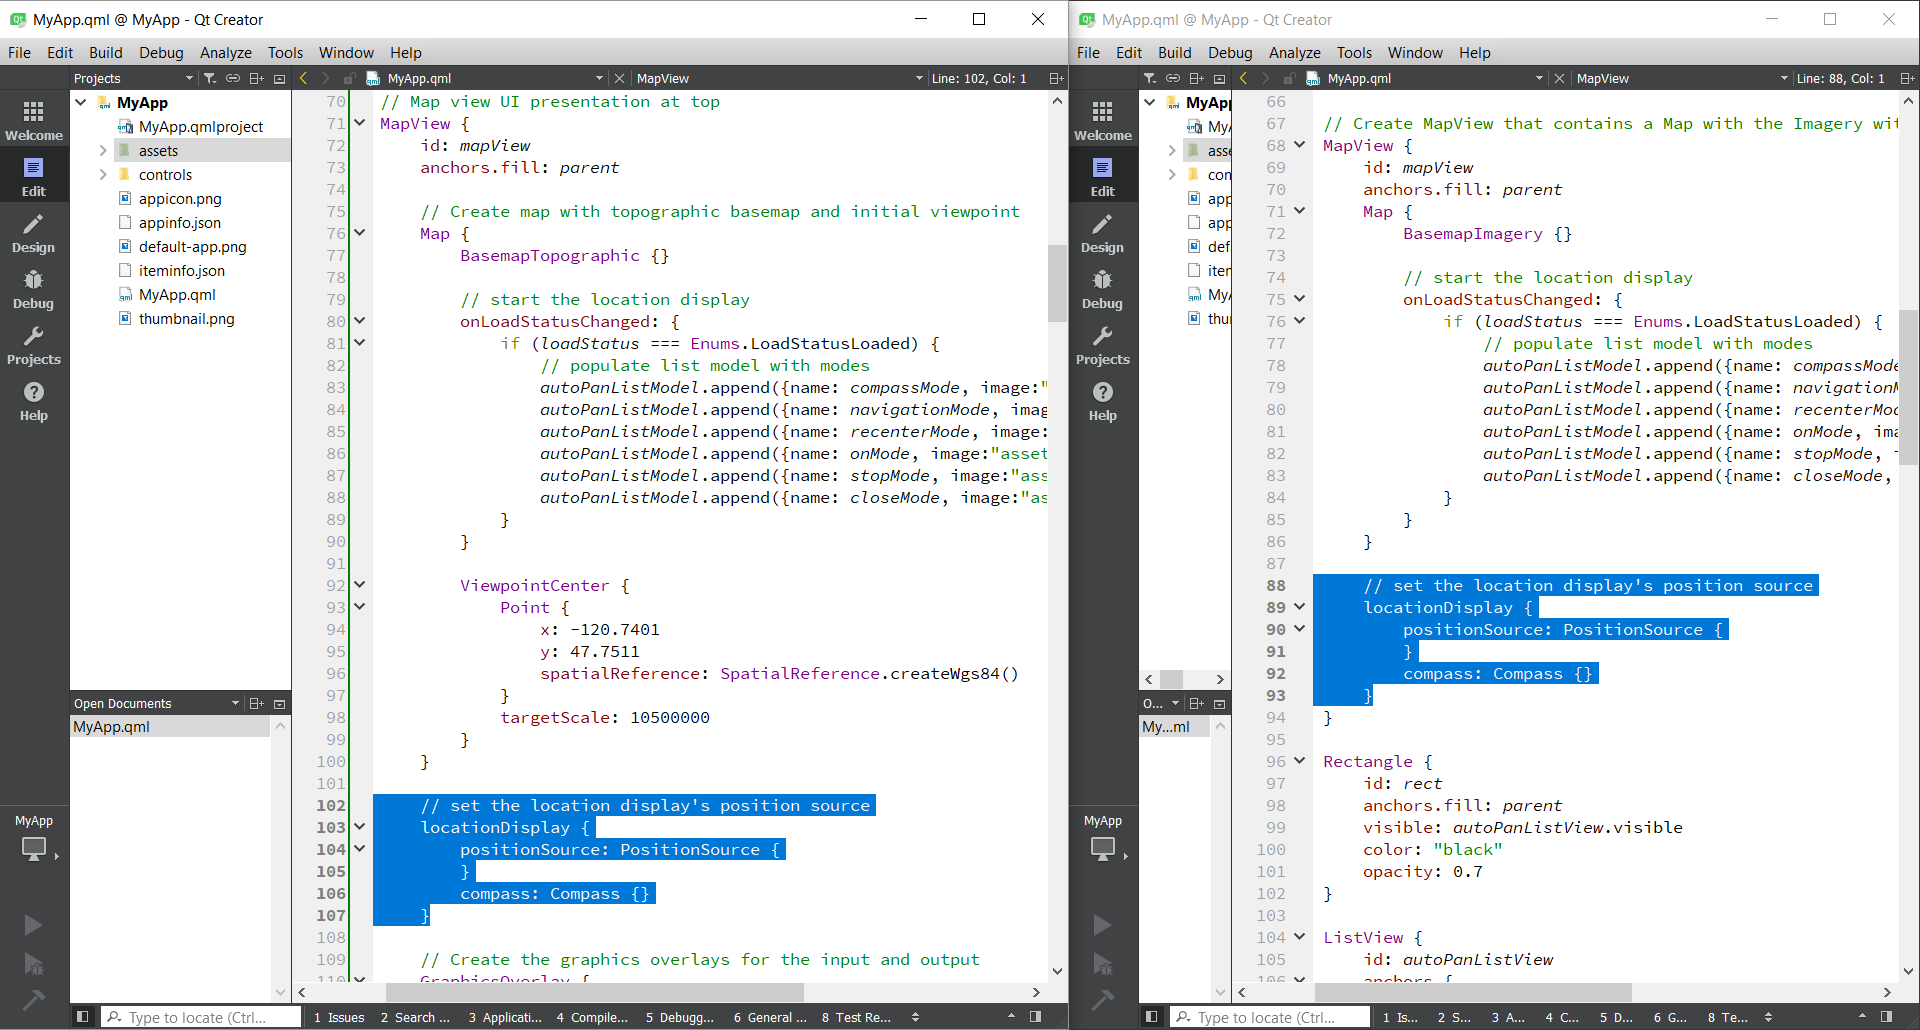The width and height of the screenshot is (1920, 1030).
Task: Open Design mode in left window
Action: pyautogui.click(x=34, y=232)
